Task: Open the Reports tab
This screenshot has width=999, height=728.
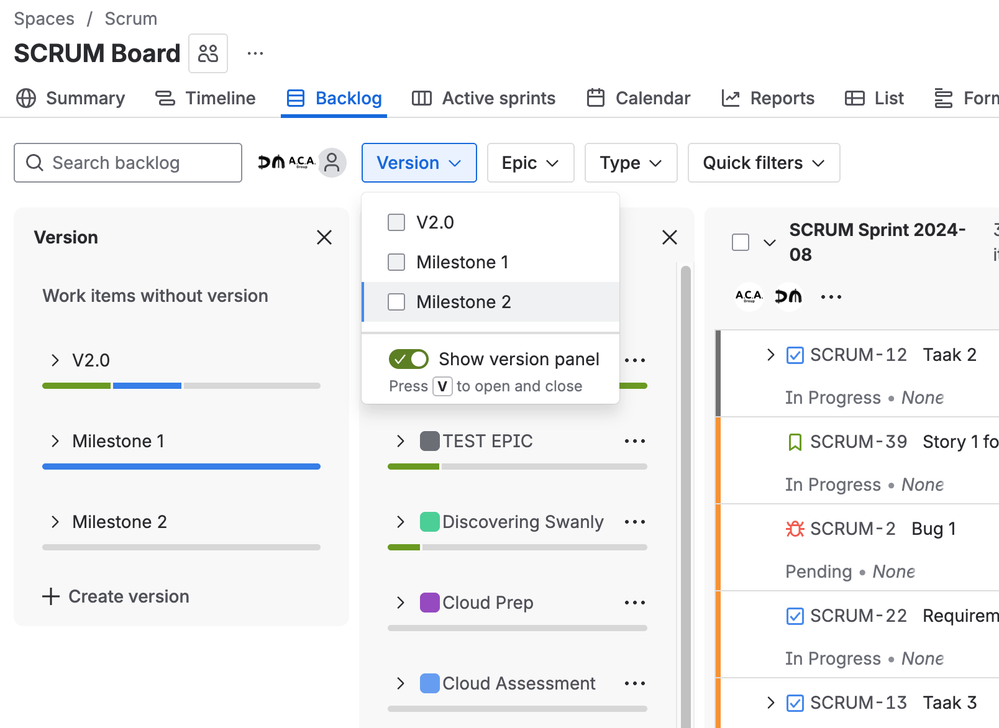Action: tap(768, 98)
